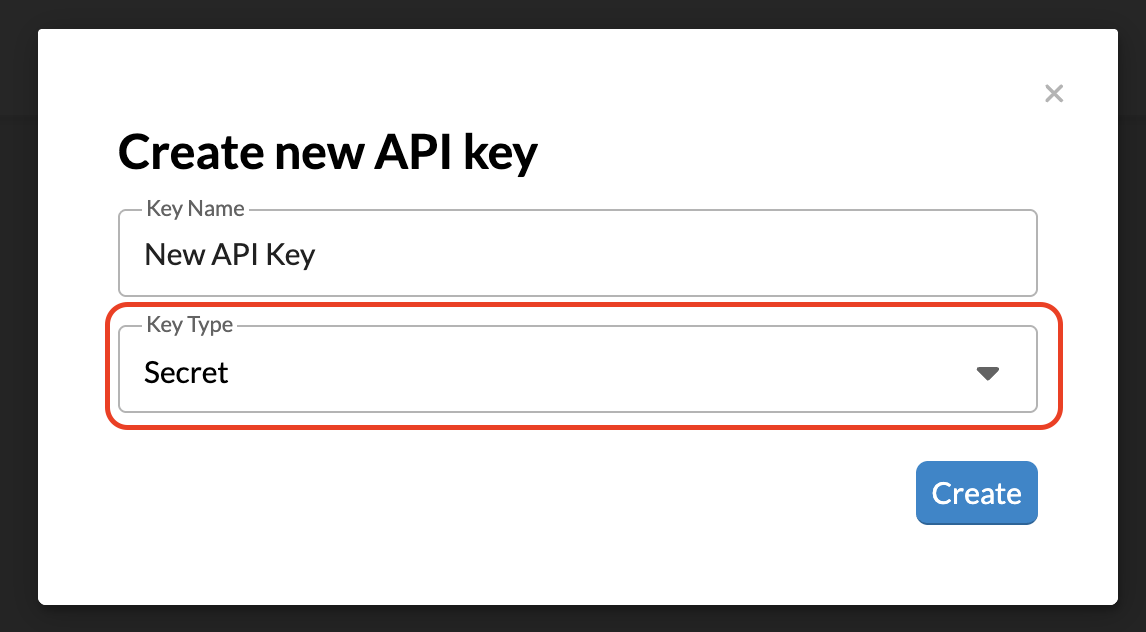Click the Create new API key heading
Image resolution: width=1146 pixels, height=632 pixels.
328,152
